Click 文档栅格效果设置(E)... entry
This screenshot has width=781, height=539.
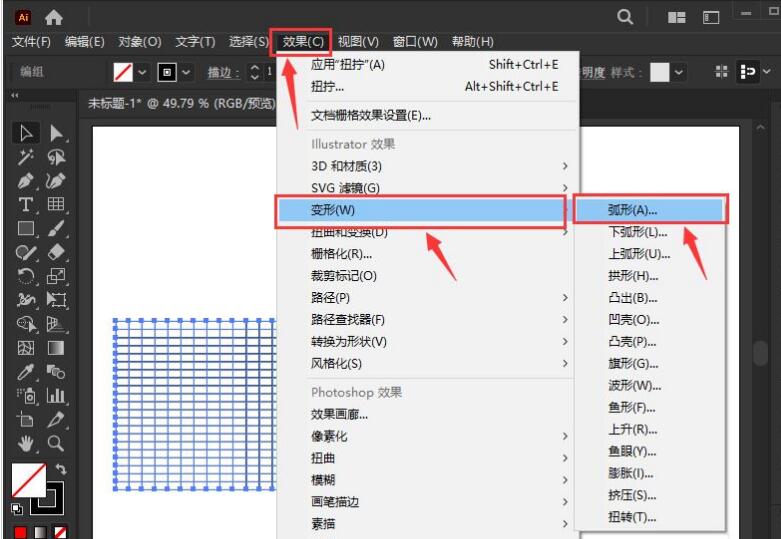coord(371,115)
